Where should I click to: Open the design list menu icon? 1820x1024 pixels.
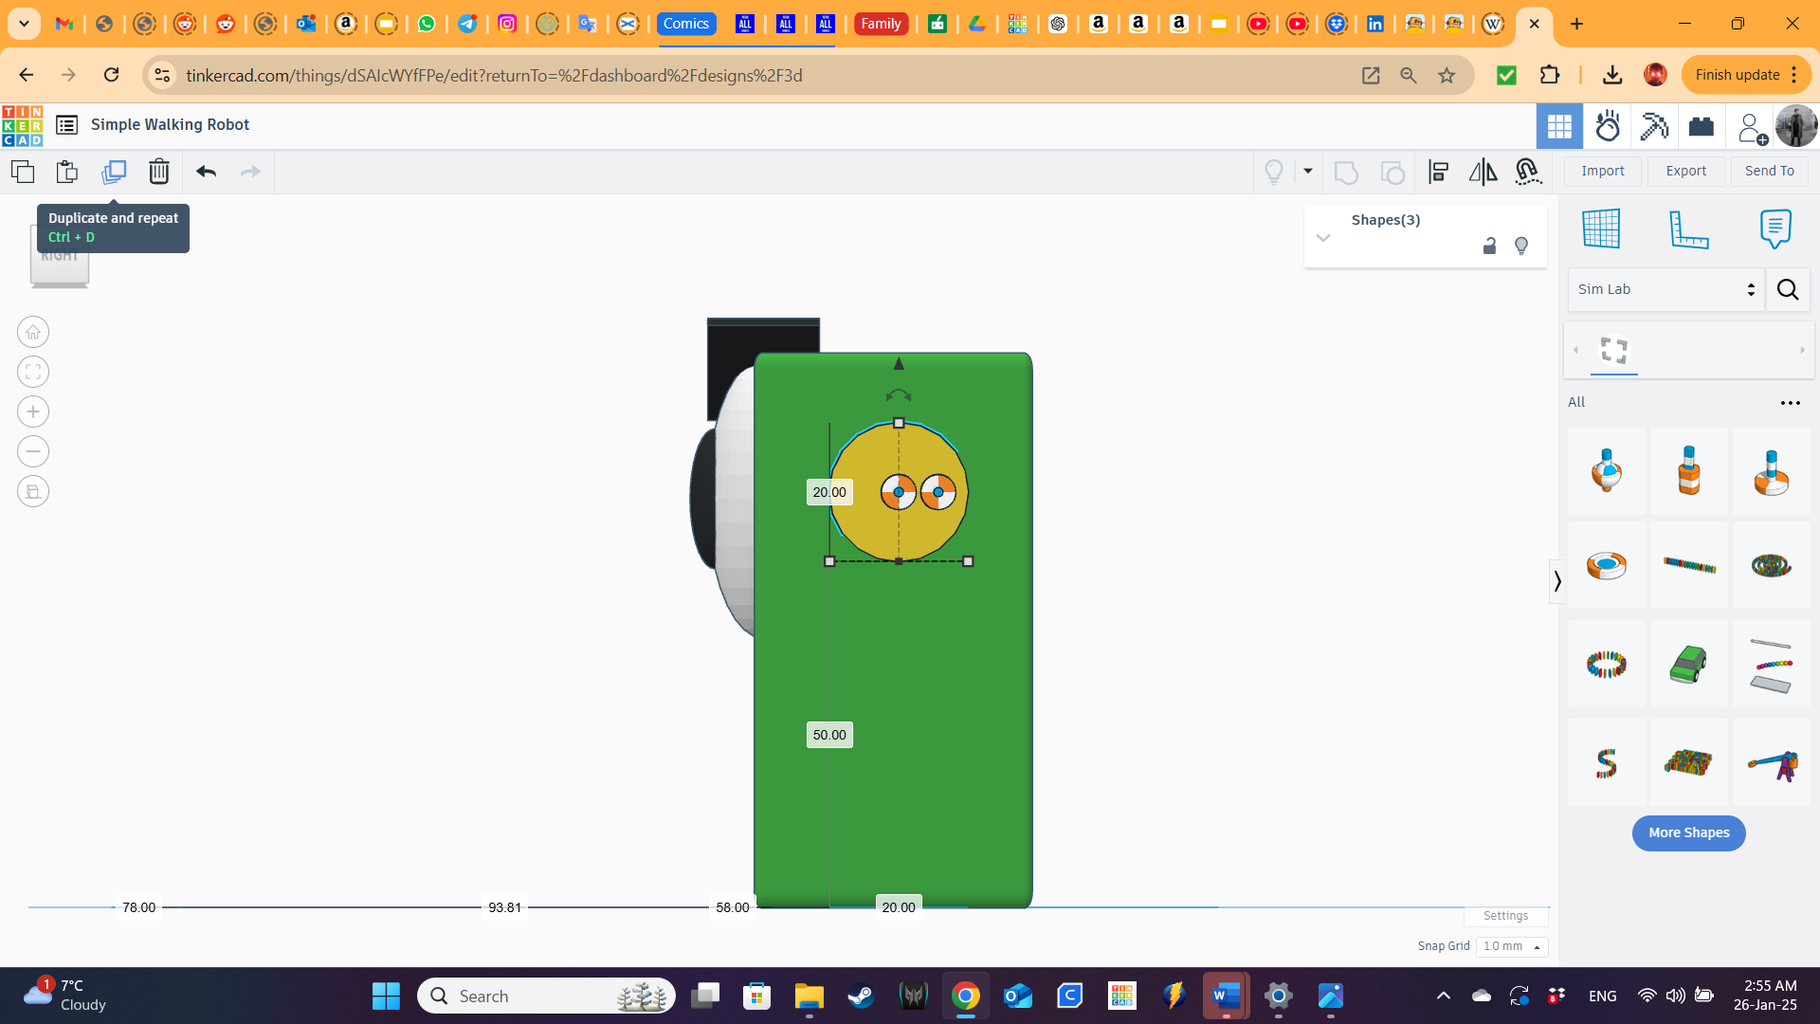point(67,125)
